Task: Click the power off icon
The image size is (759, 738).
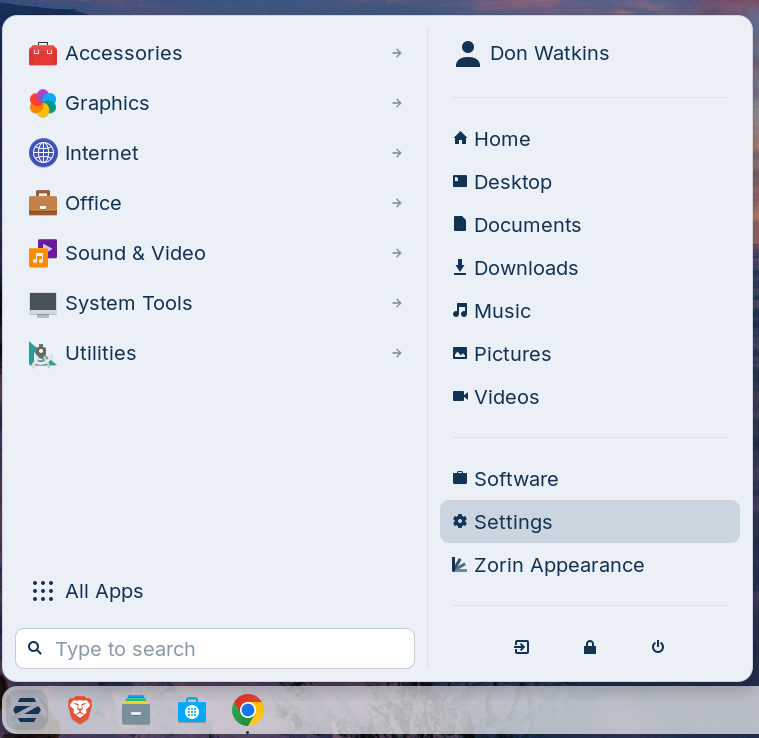Action: point(657,647)
